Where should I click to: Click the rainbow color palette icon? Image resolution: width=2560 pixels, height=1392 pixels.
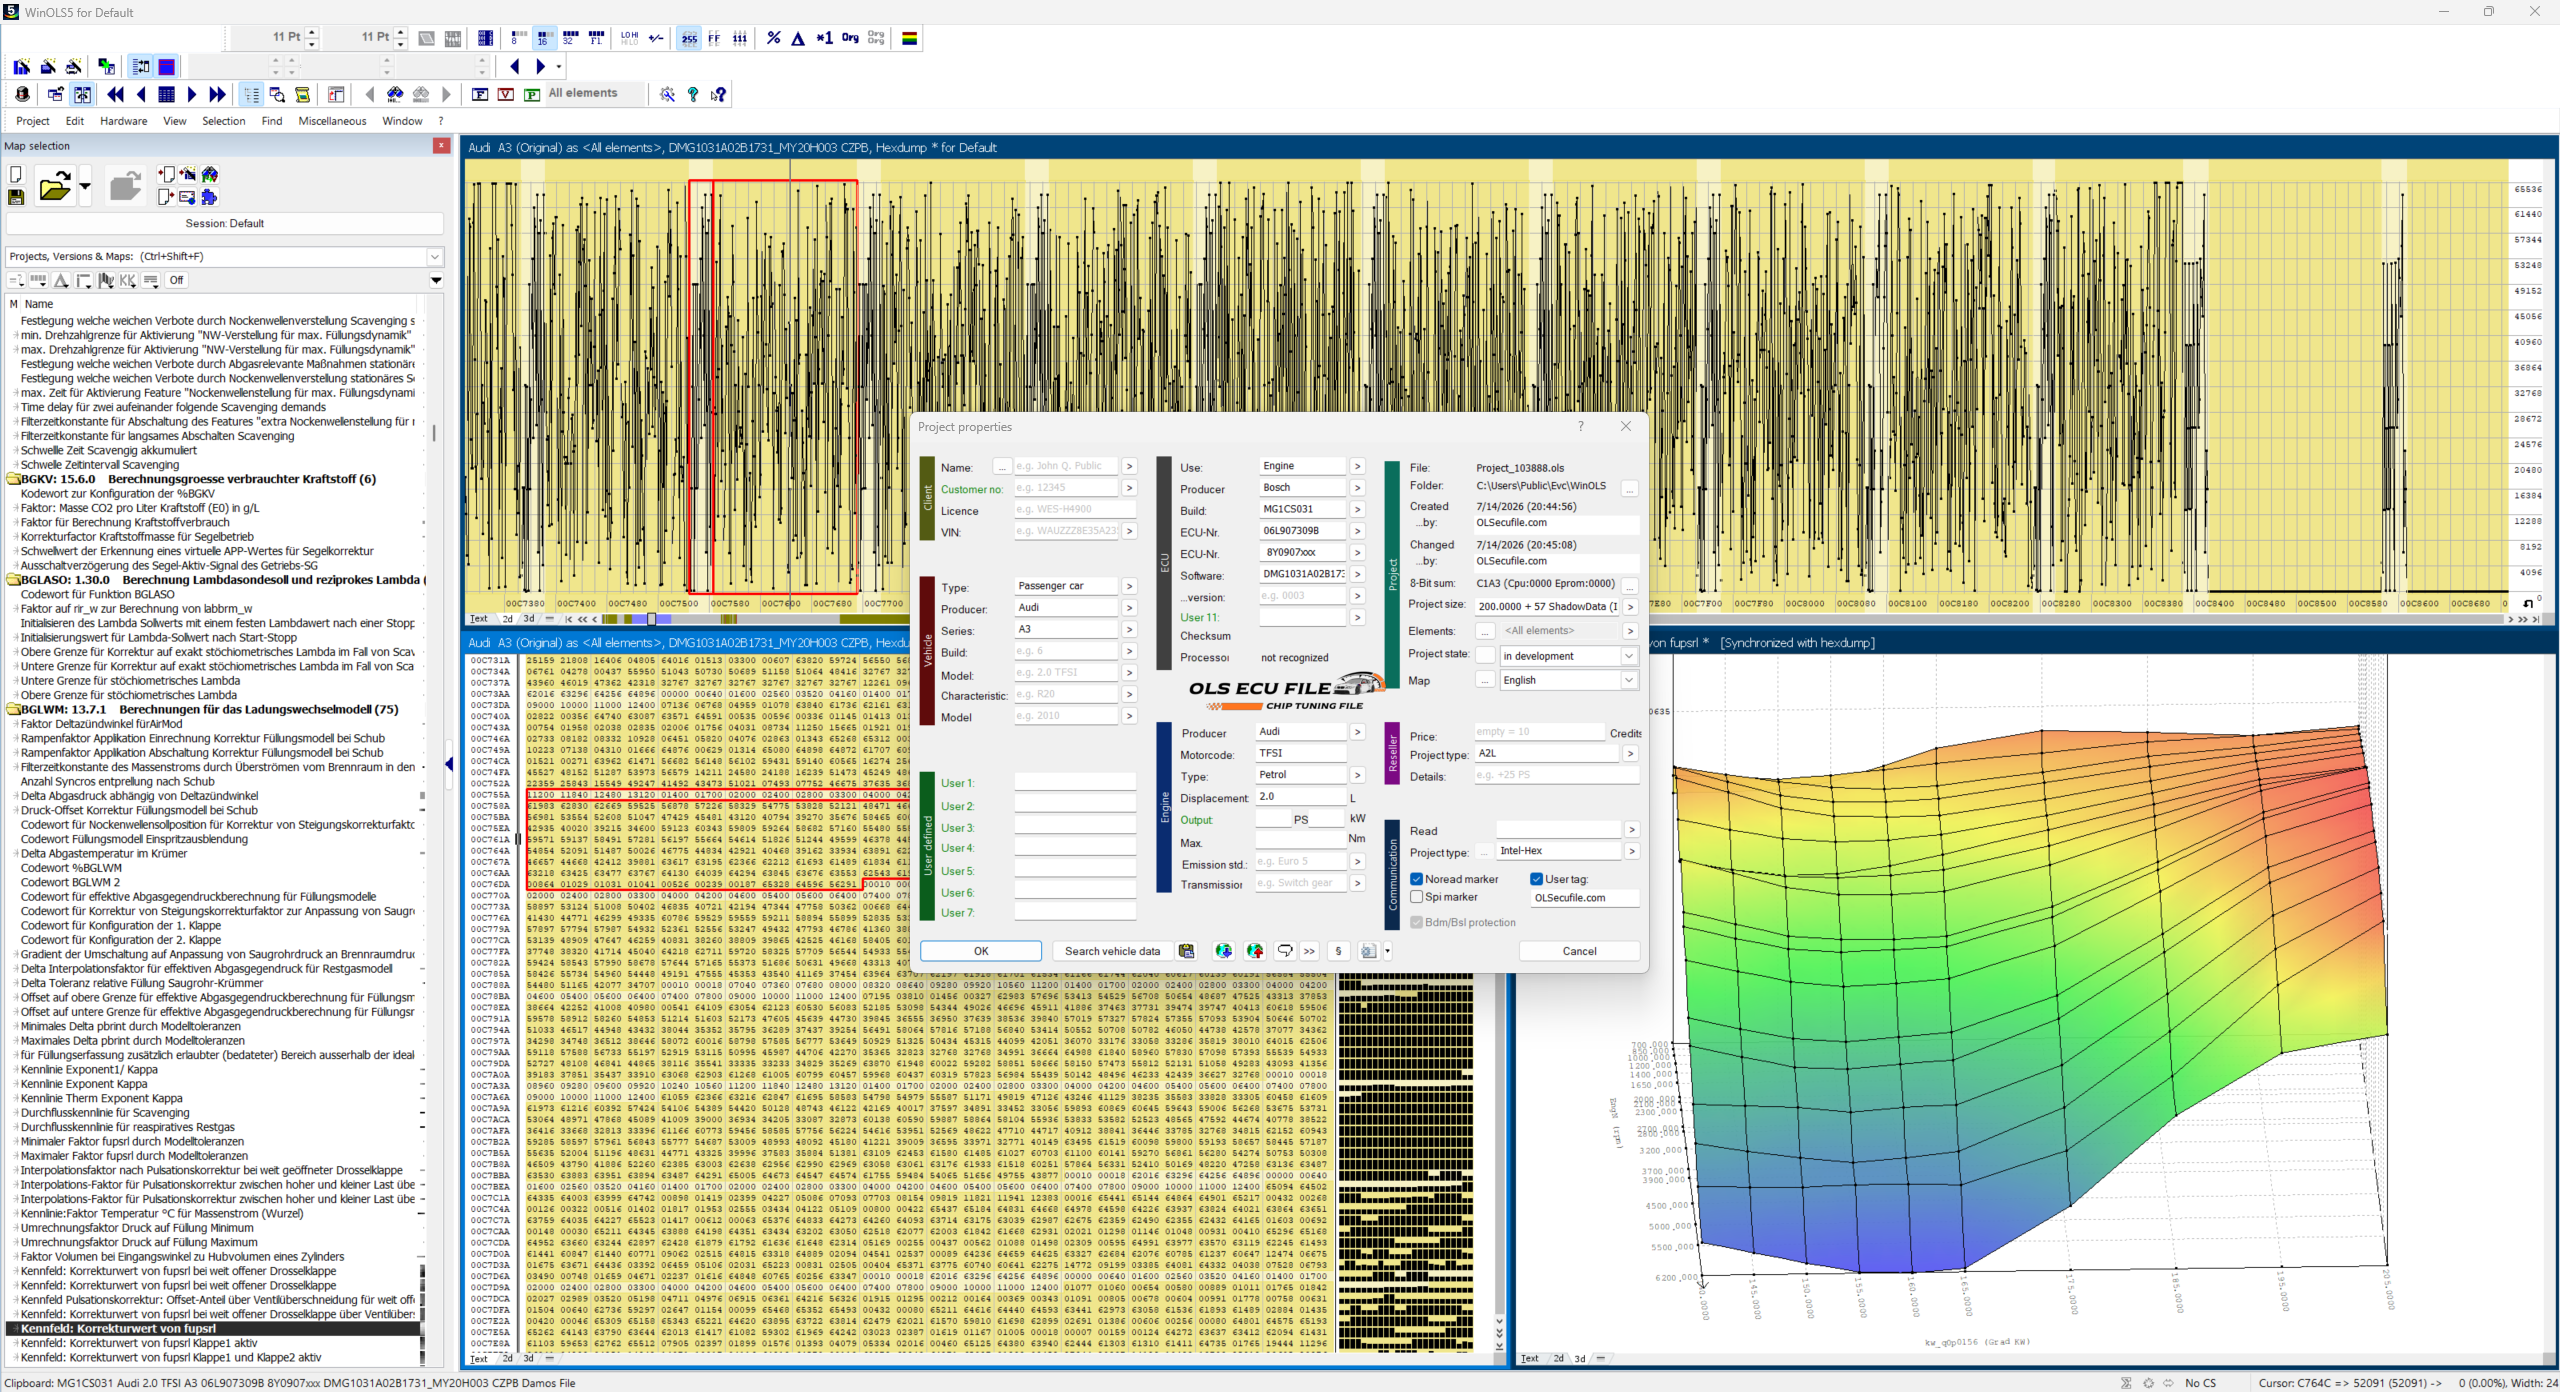910,38
